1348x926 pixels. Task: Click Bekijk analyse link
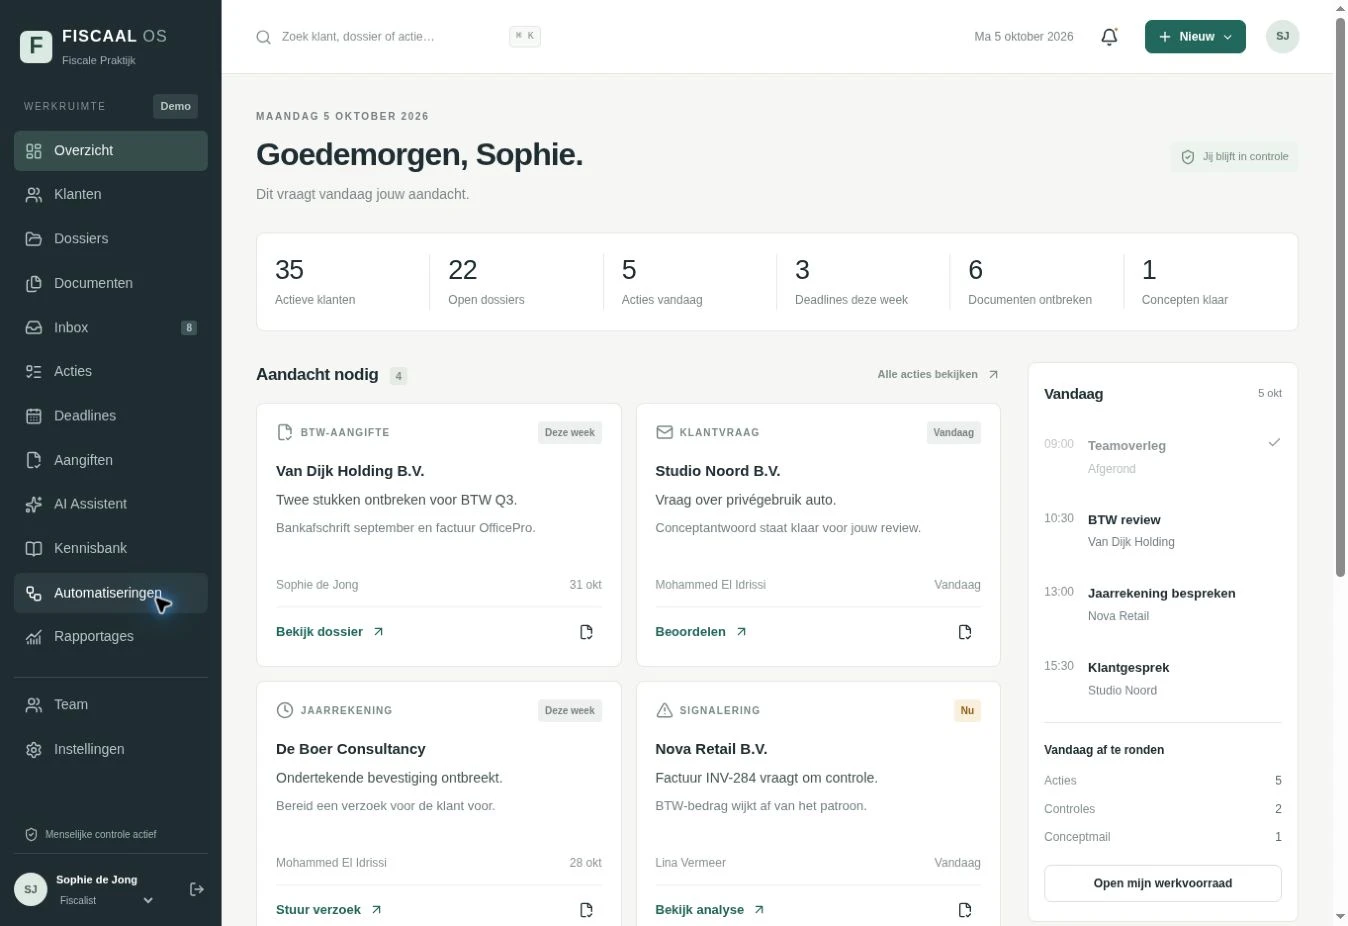710,910
